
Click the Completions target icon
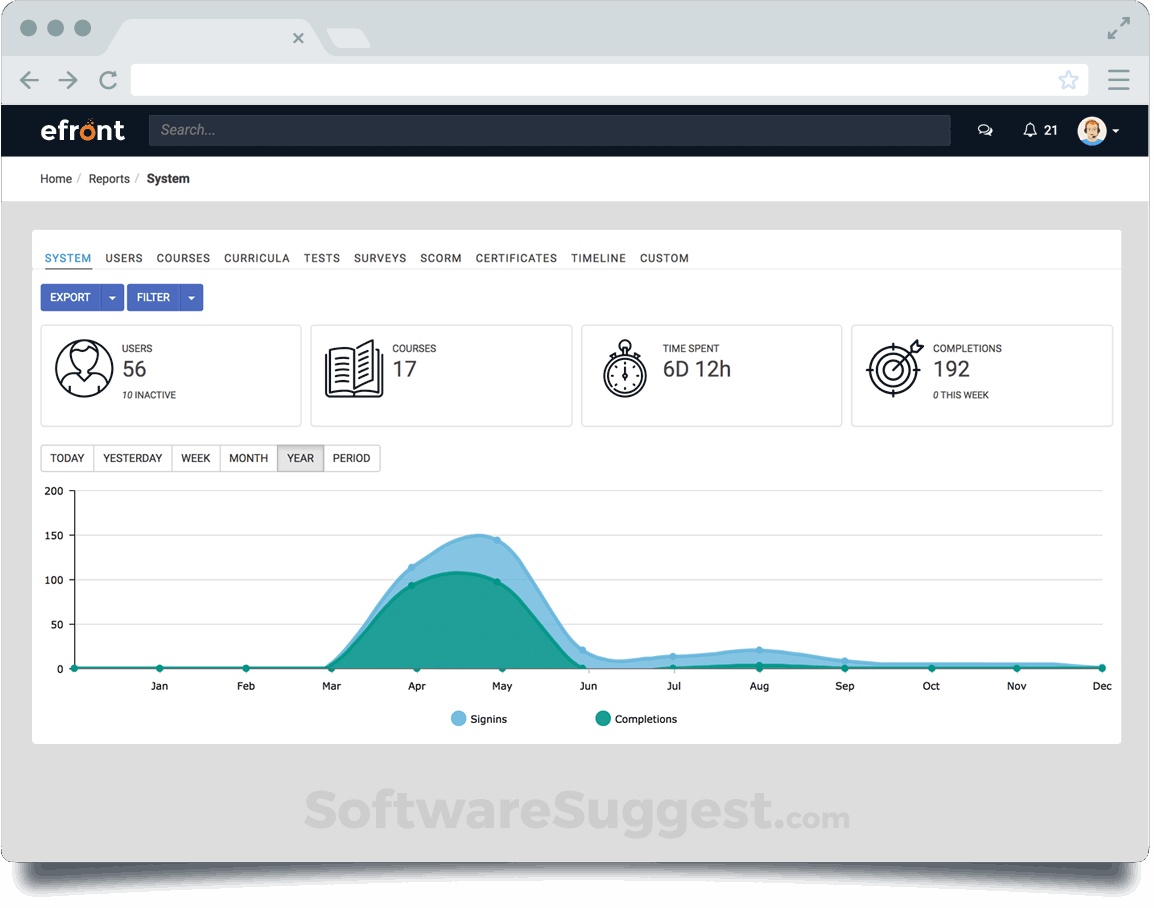893,368
